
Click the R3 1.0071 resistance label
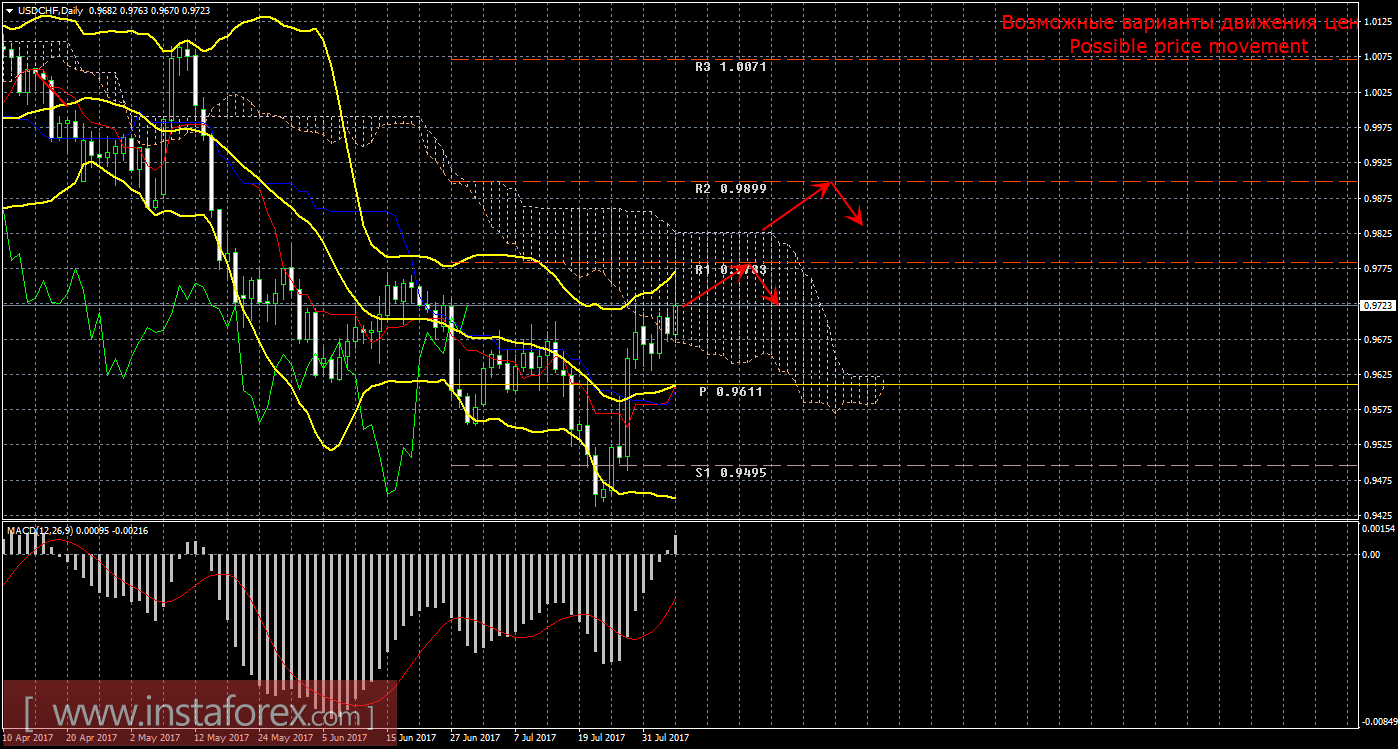point(730,67)
